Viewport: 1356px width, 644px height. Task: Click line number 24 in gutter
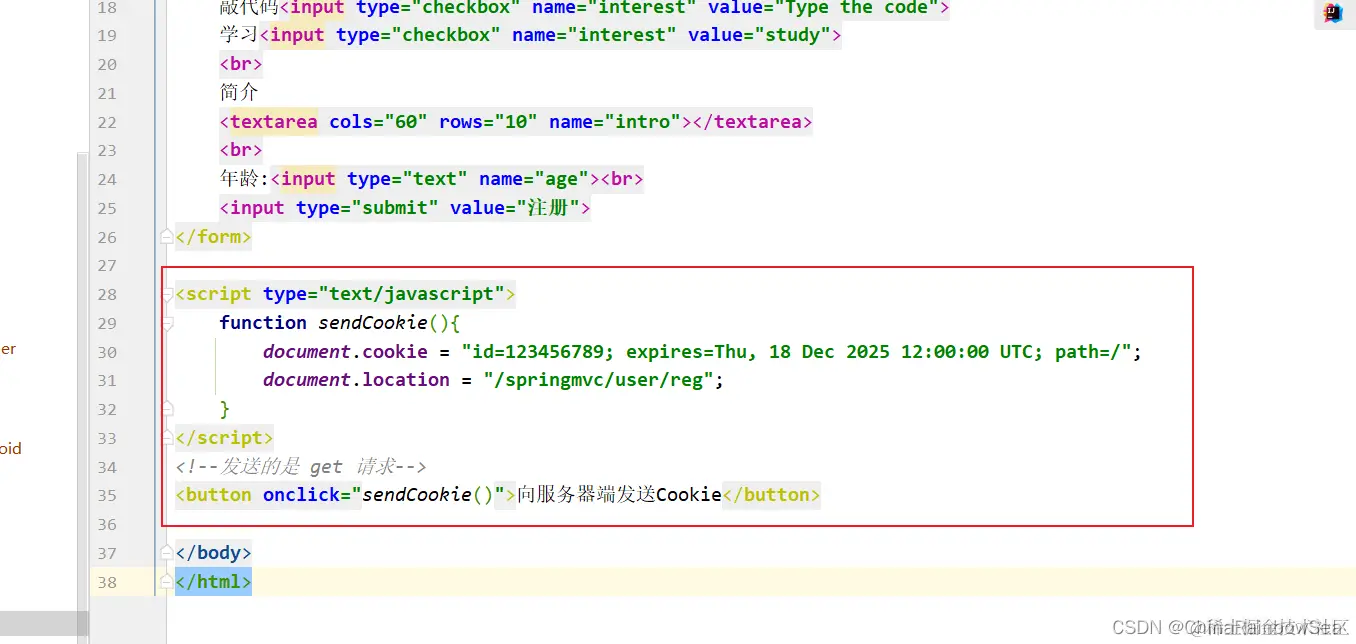point(106,180)
